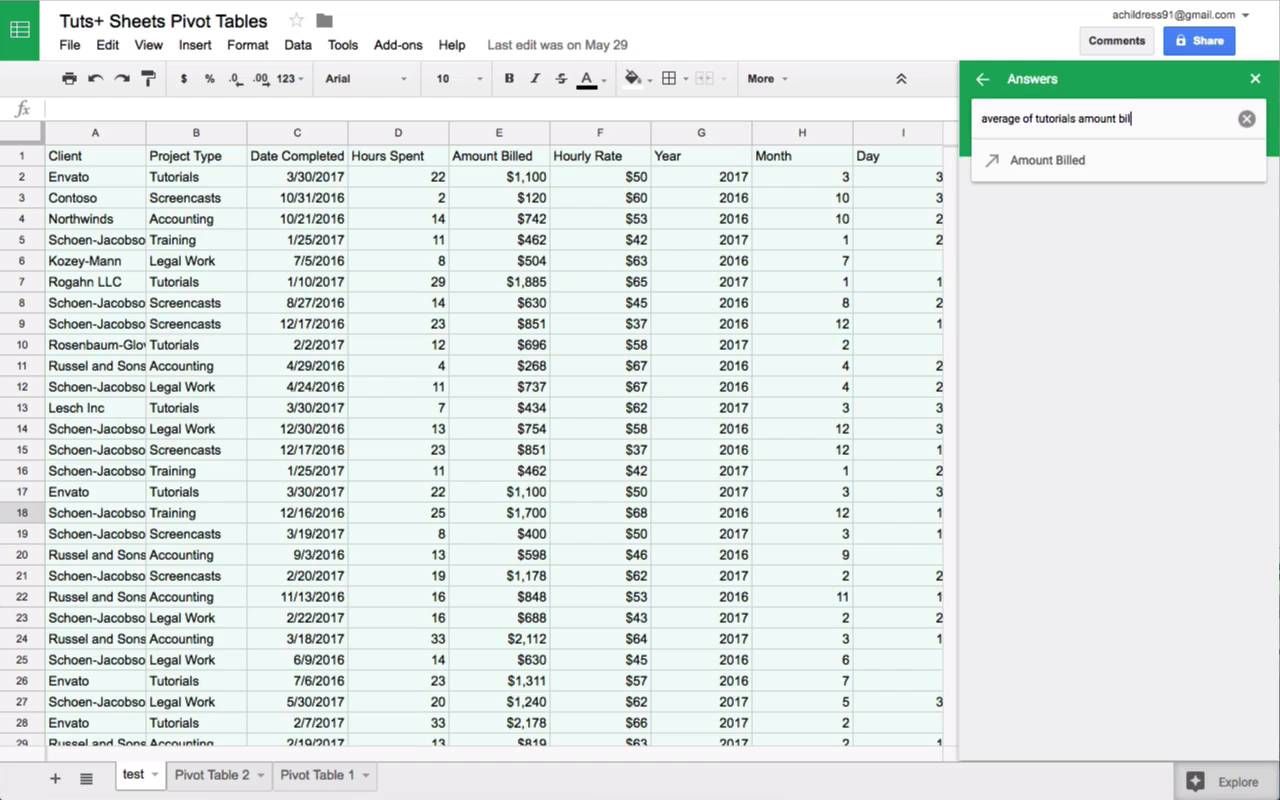Click the Answers search input field

click(1105, 119)
